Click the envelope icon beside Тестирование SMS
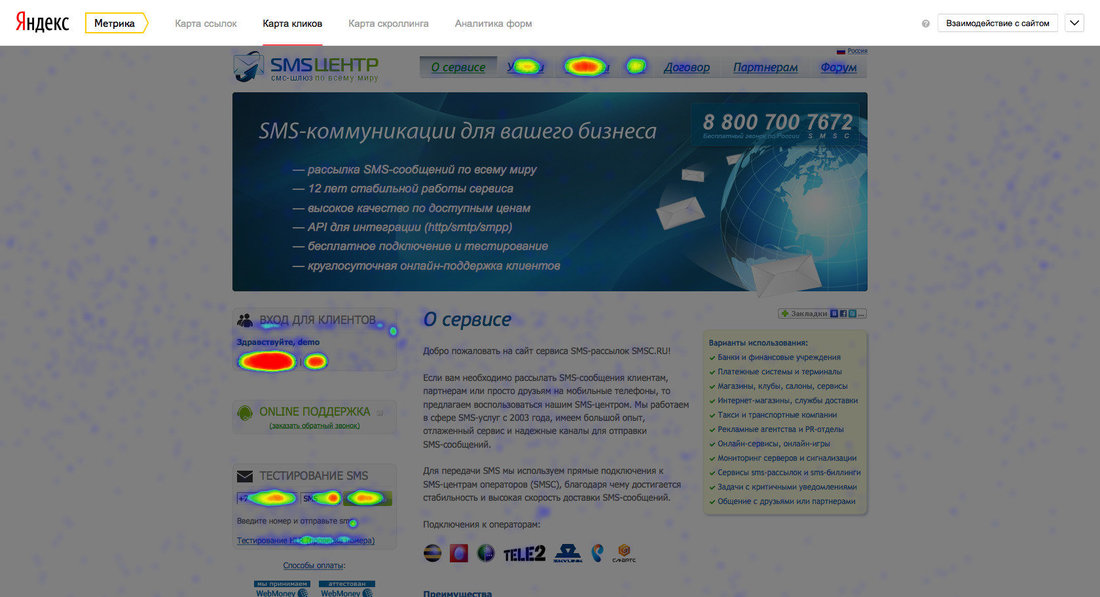The height and width of the screenshot is (597, 1100). coord(245,476)
